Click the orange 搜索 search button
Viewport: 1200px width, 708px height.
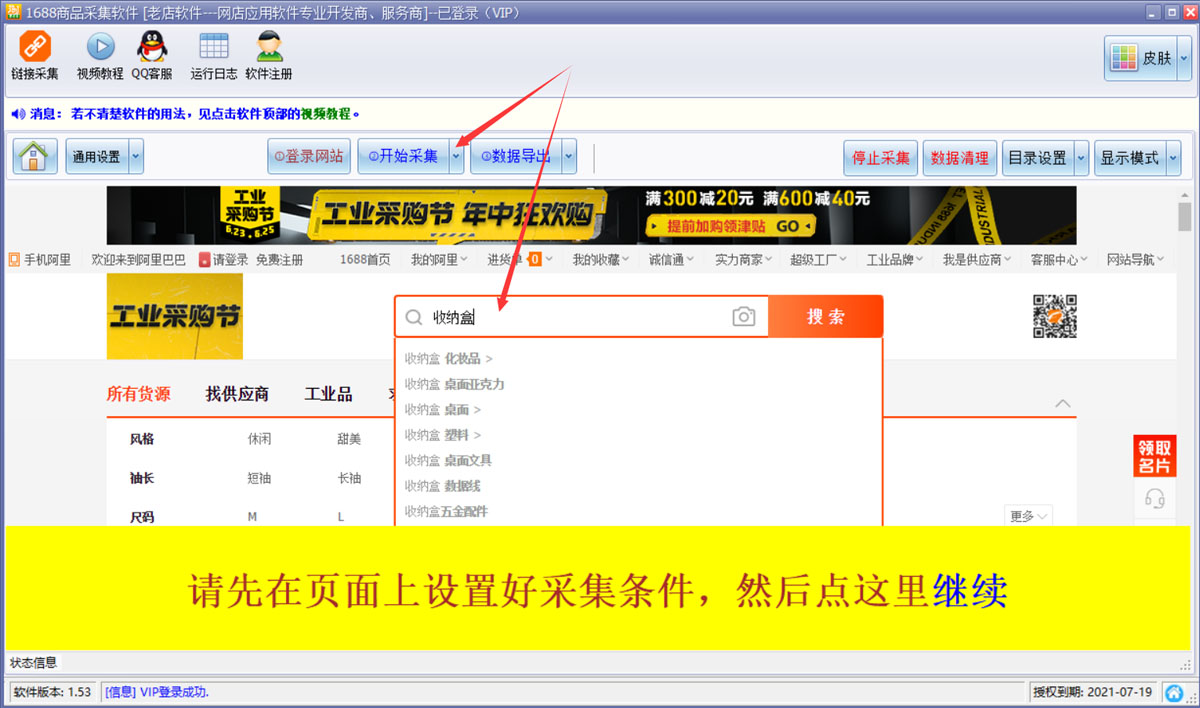coord(826,315)
